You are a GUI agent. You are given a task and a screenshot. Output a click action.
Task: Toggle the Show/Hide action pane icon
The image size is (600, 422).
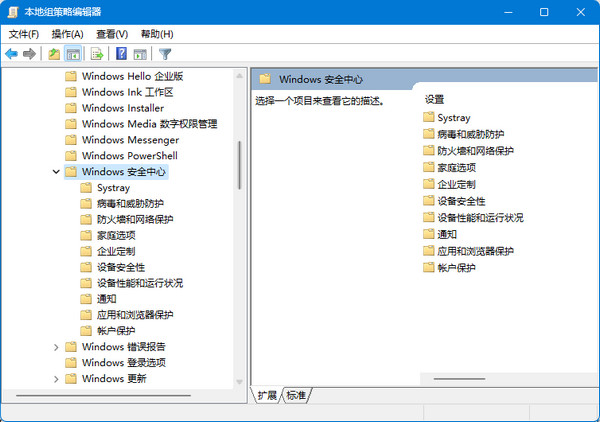pyautogui.click(x=140, y=54)
